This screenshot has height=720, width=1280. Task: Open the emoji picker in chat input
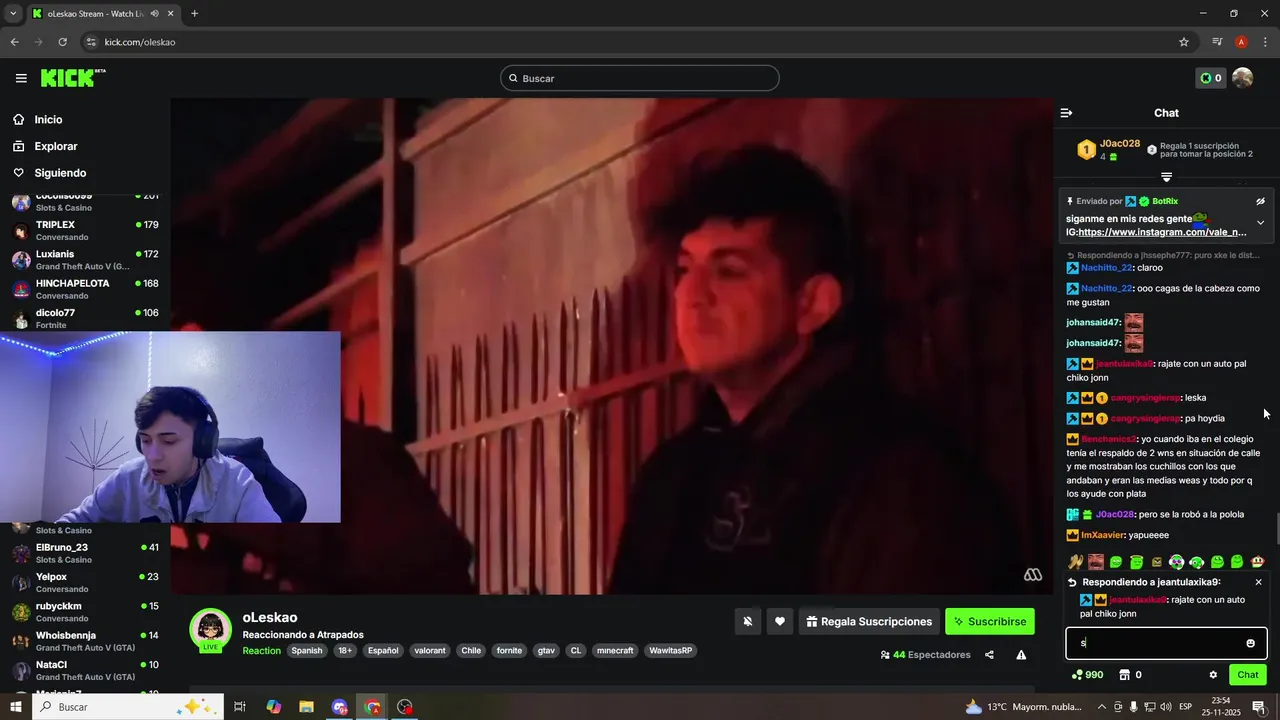[1250, 643]
